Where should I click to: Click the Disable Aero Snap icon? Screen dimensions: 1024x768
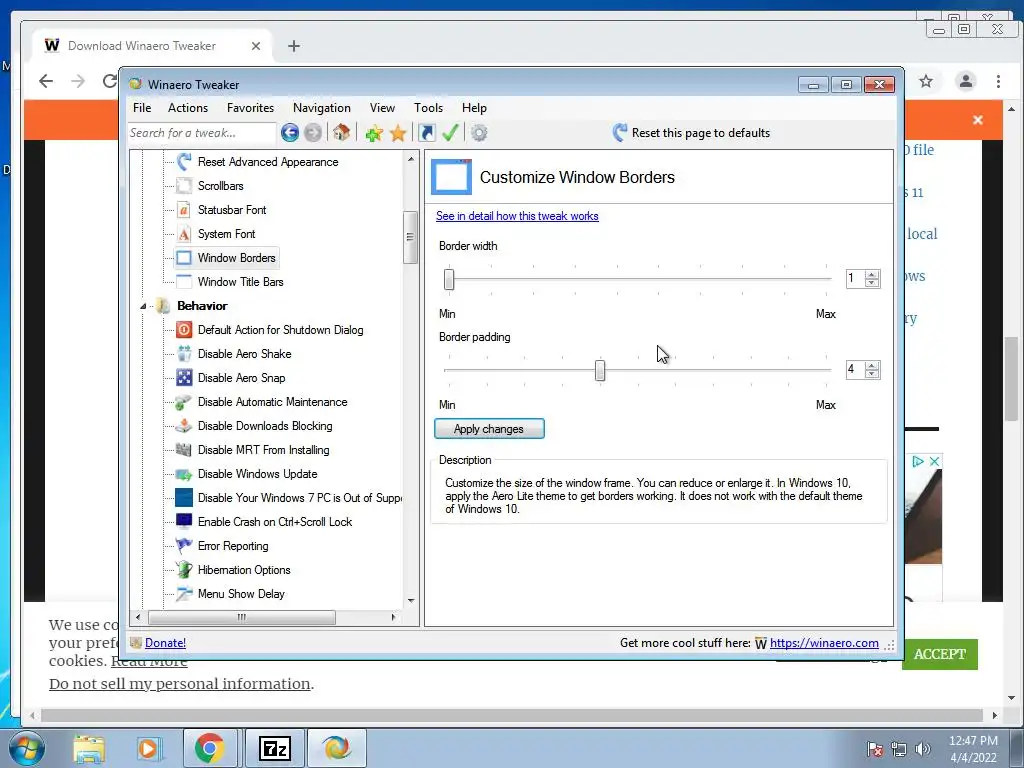coord(184,377)
